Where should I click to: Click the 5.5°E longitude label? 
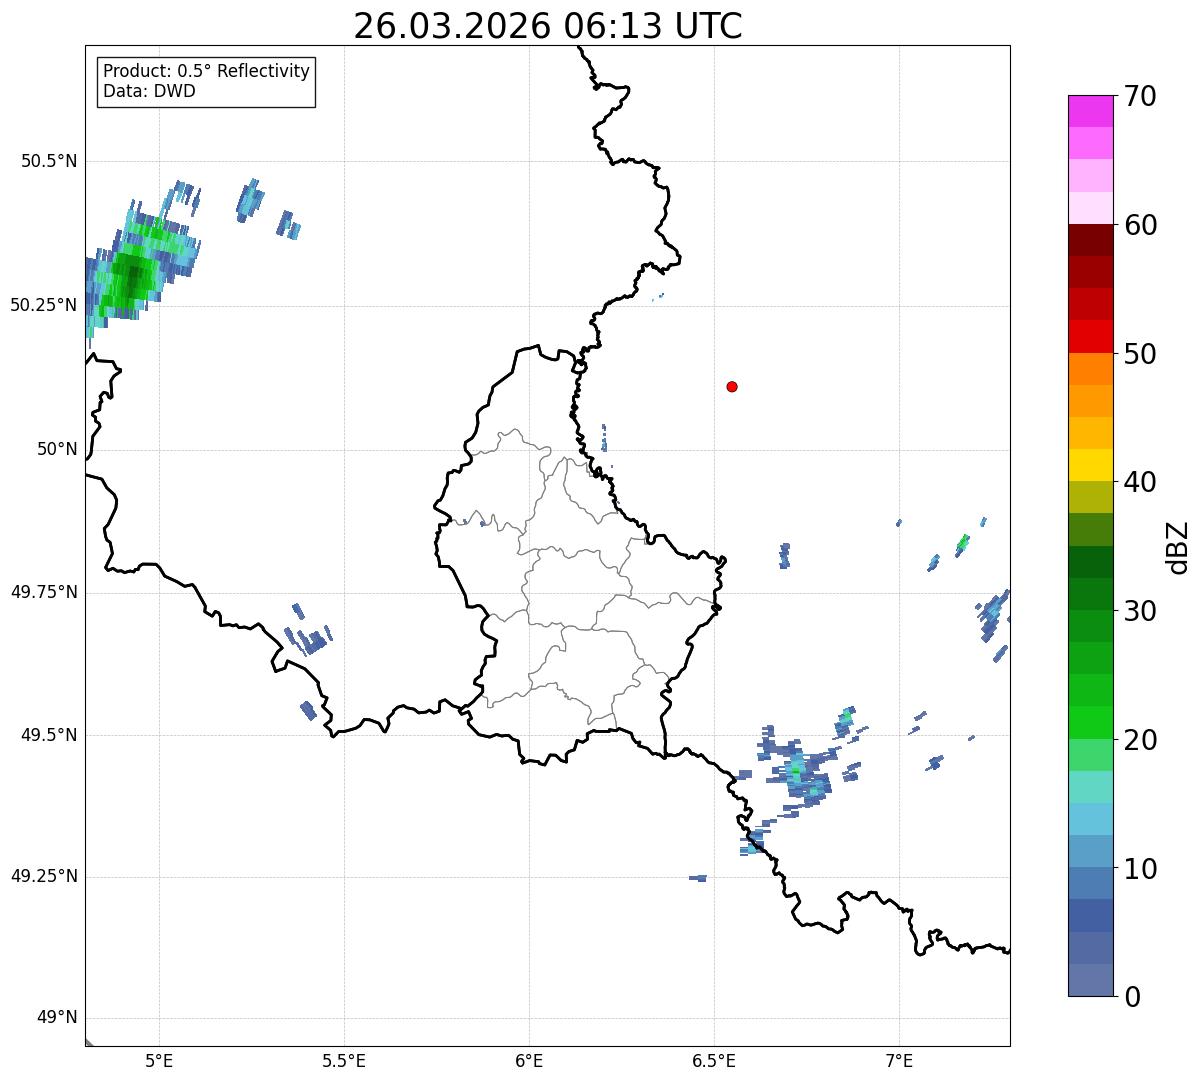(x=344, y=1060)
